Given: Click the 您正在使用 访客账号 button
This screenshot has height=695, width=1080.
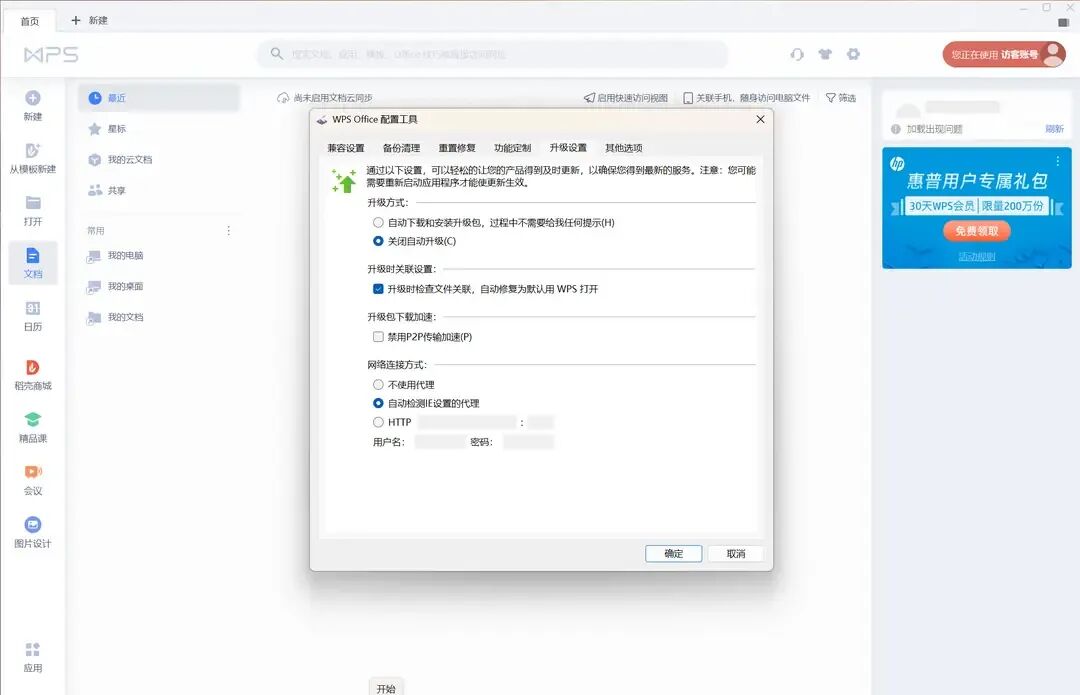Looking at the screenshot, I should pyautogui.click(x=1004, y=54).
